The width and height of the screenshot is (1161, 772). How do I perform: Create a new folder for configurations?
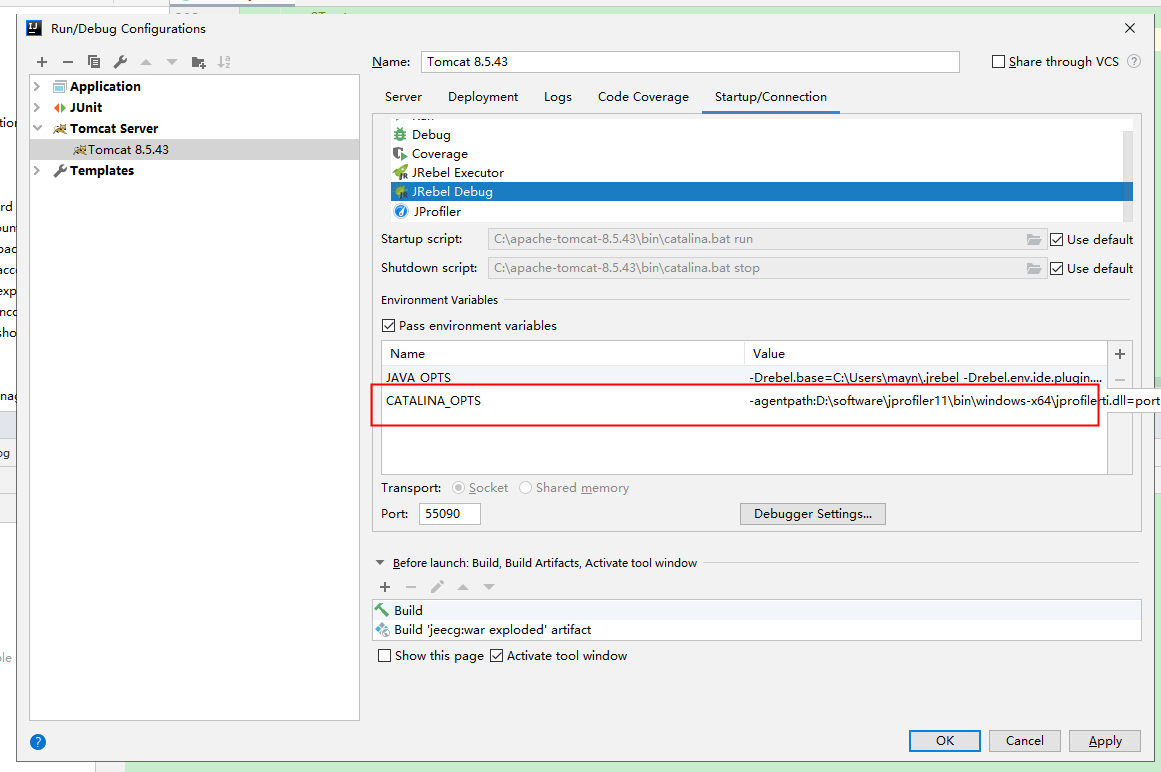(198, 62)
